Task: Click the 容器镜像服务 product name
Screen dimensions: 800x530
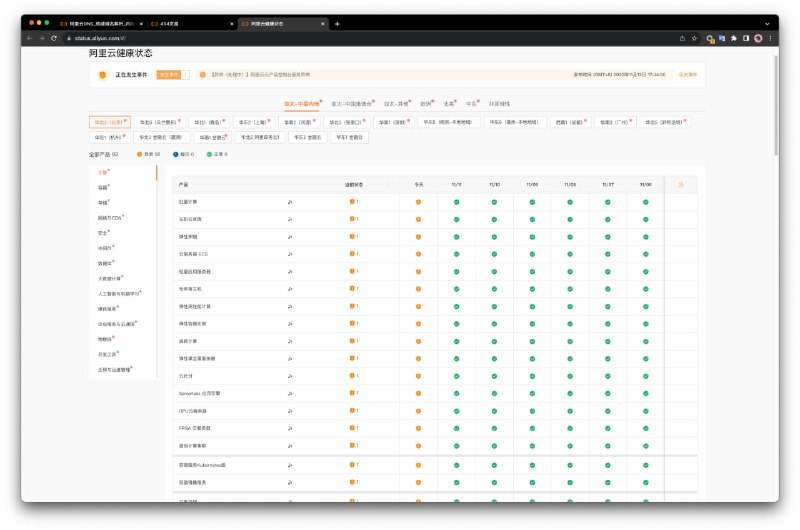Action: tap(192, 483)
